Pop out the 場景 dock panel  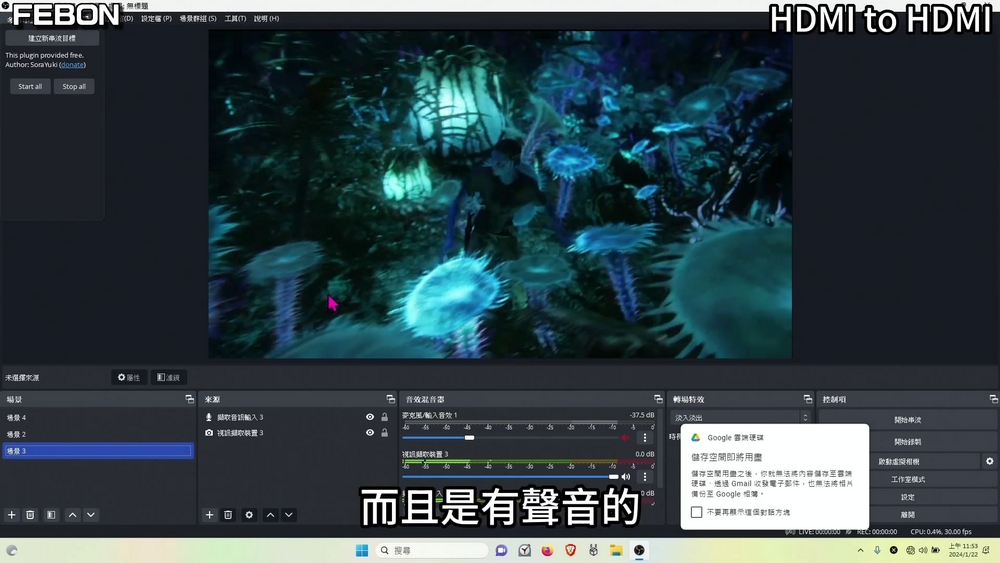point(189,398)
